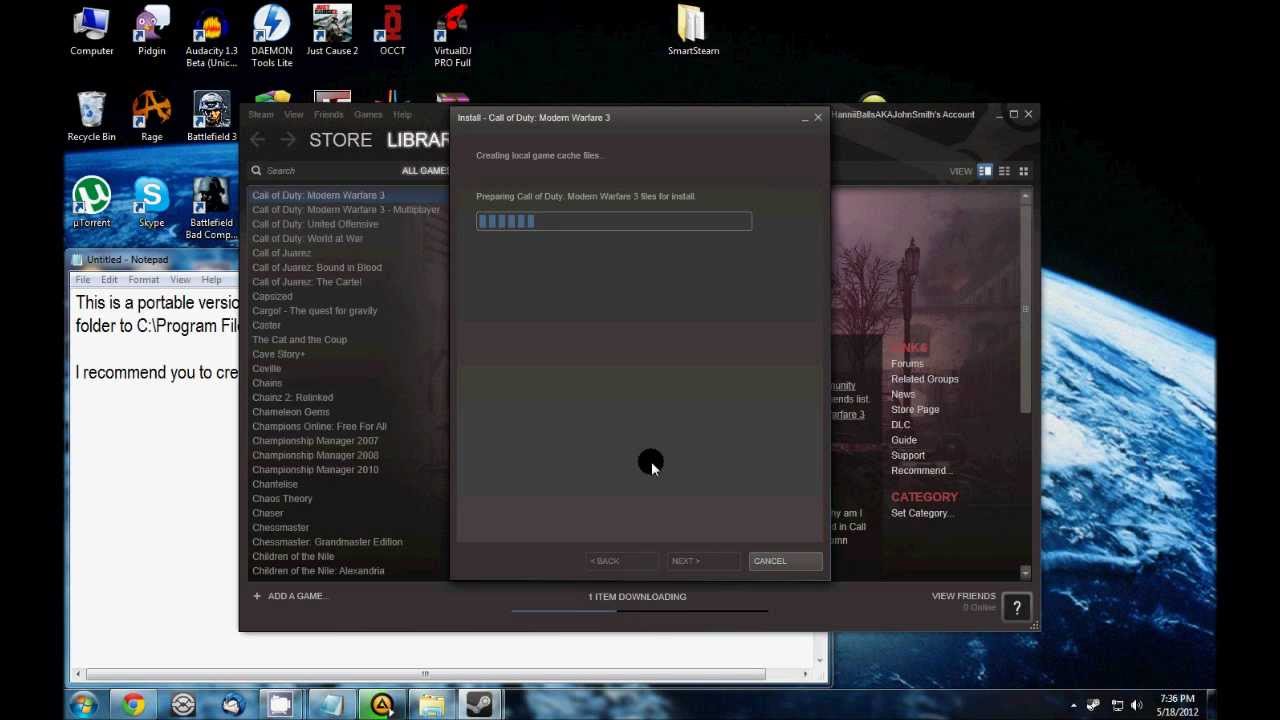Open the Battlefield 3 desktop shortcut
The width and height of the screenshot is (1280, 720).
click(211, 117)
